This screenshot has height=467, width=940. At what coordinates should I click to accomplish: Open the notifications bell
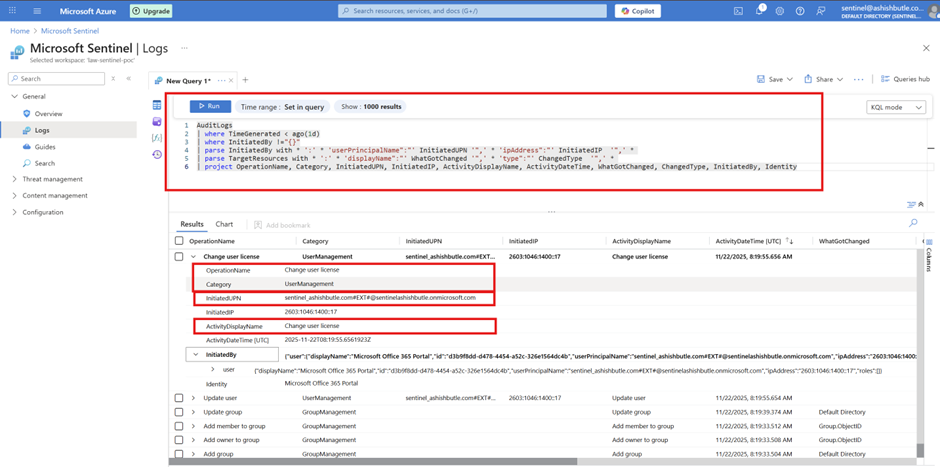(759, 11)
